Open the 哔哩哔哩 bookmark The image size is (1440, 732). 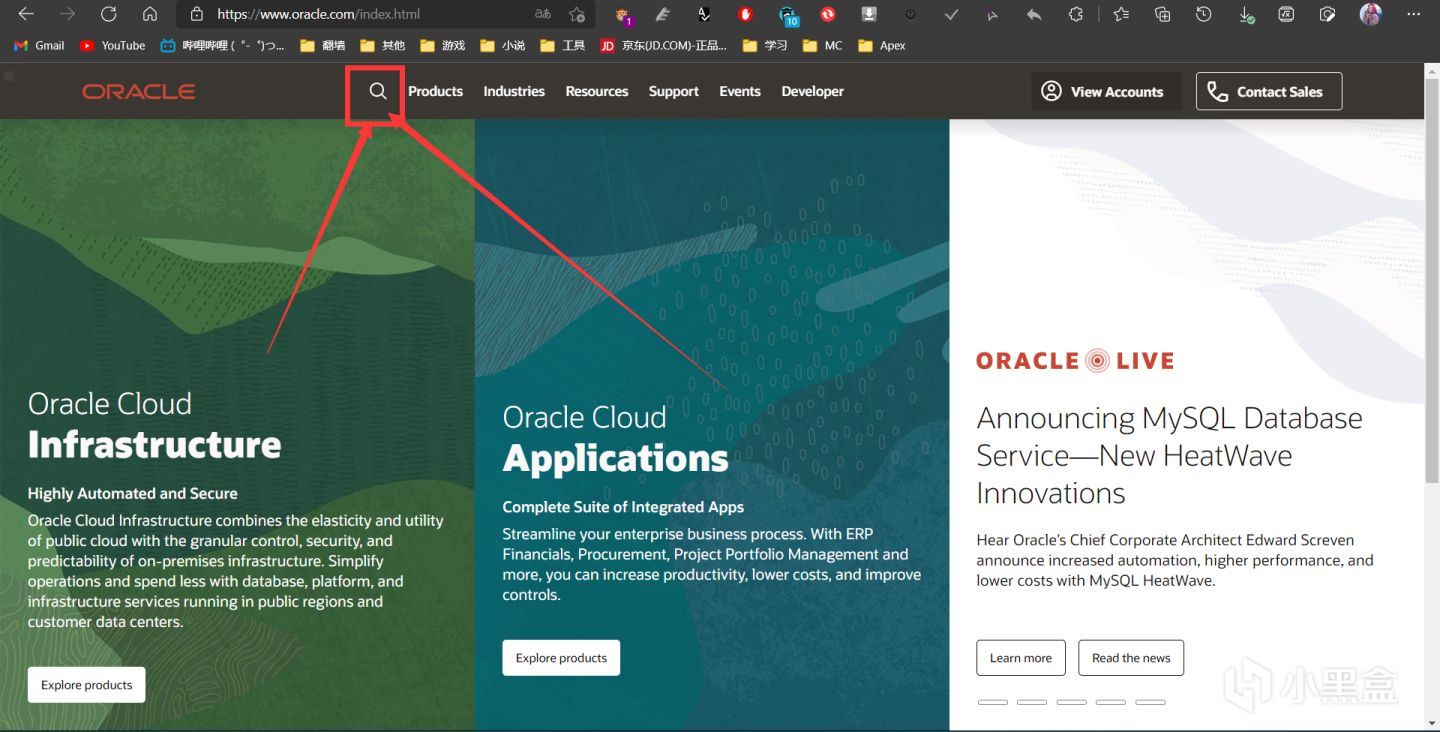coord(222,45)
